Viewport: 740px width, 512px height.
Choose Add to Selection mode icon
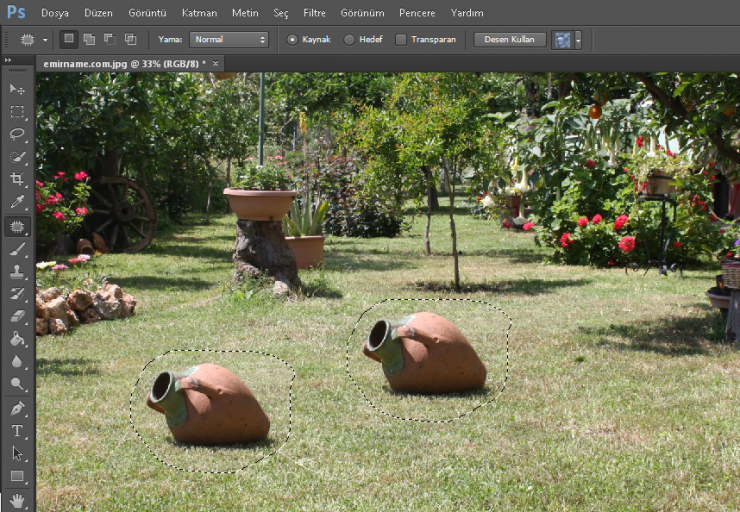[x=89, y=39]
